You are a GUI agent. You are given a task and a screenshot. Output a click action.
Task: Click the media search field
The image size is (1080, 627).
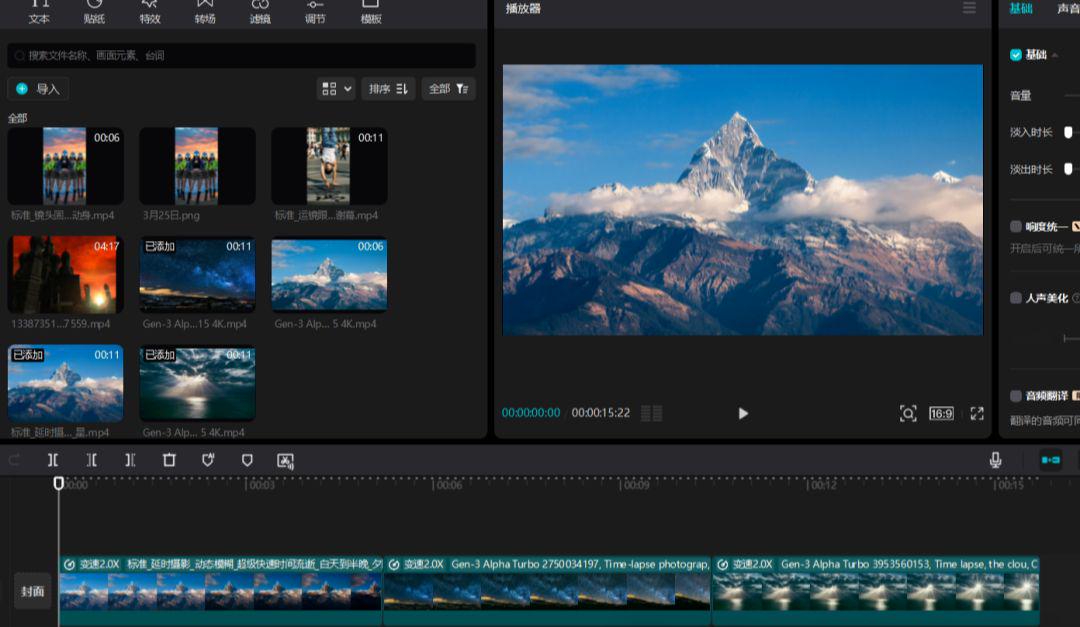click(241, 56)
